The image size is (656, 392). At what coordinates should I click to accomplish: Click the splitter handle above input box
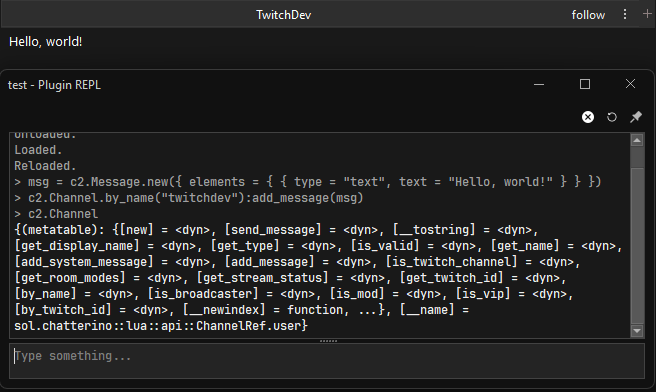[328, 341]
